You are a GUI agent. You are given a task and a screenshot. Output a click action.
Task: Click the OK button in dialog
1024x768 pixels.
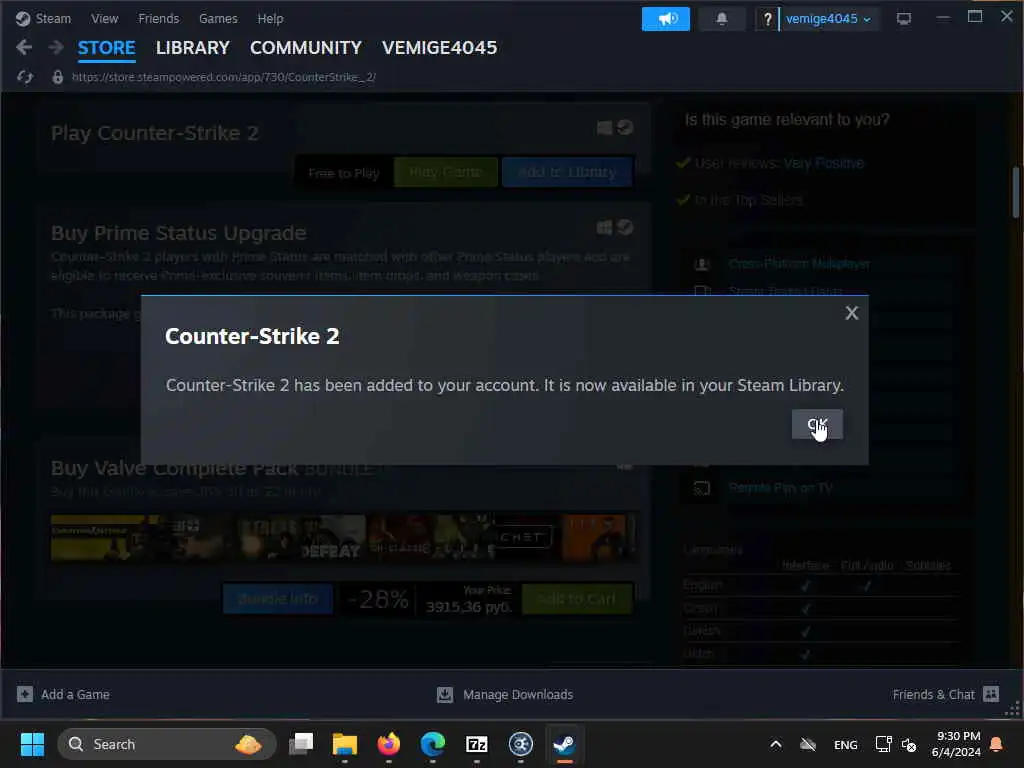(817, 424)
